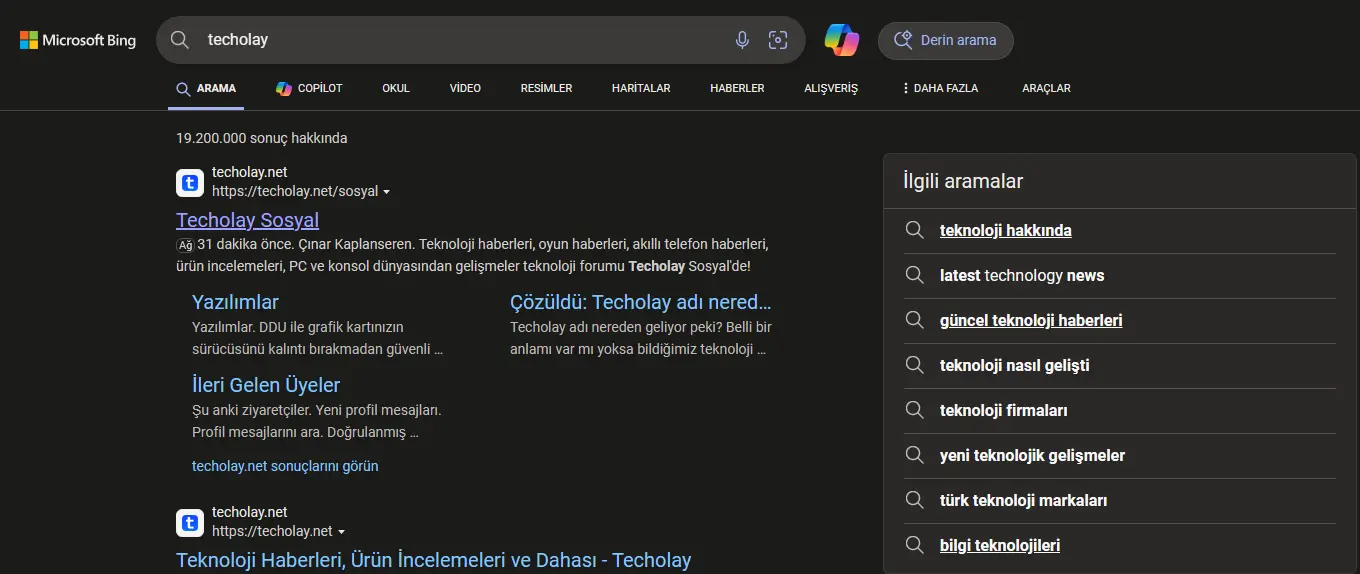Image resolution: width=1360 pixels, height=574 pixels.
Task: Search related term türk teknoloji markaları
Action: click(1023, 500)
